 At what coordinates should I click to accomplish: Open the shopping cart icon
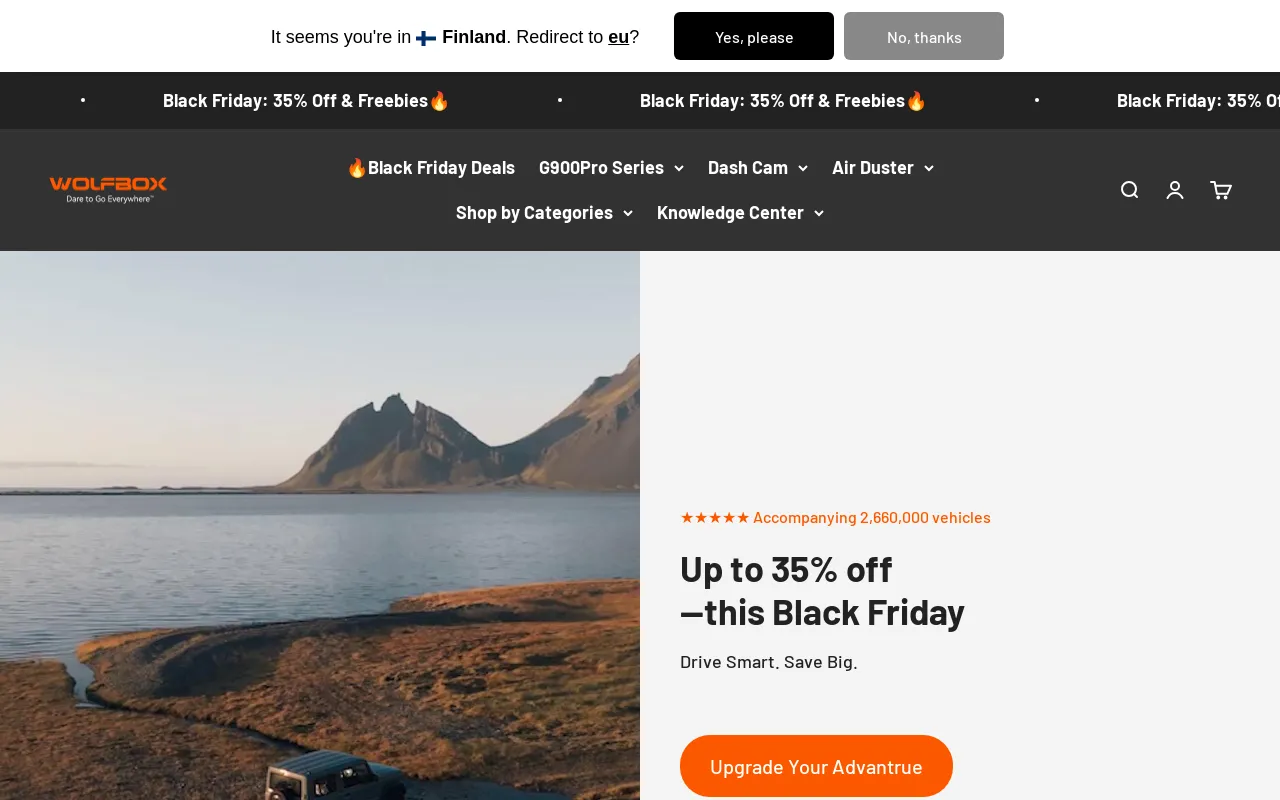1221,190
